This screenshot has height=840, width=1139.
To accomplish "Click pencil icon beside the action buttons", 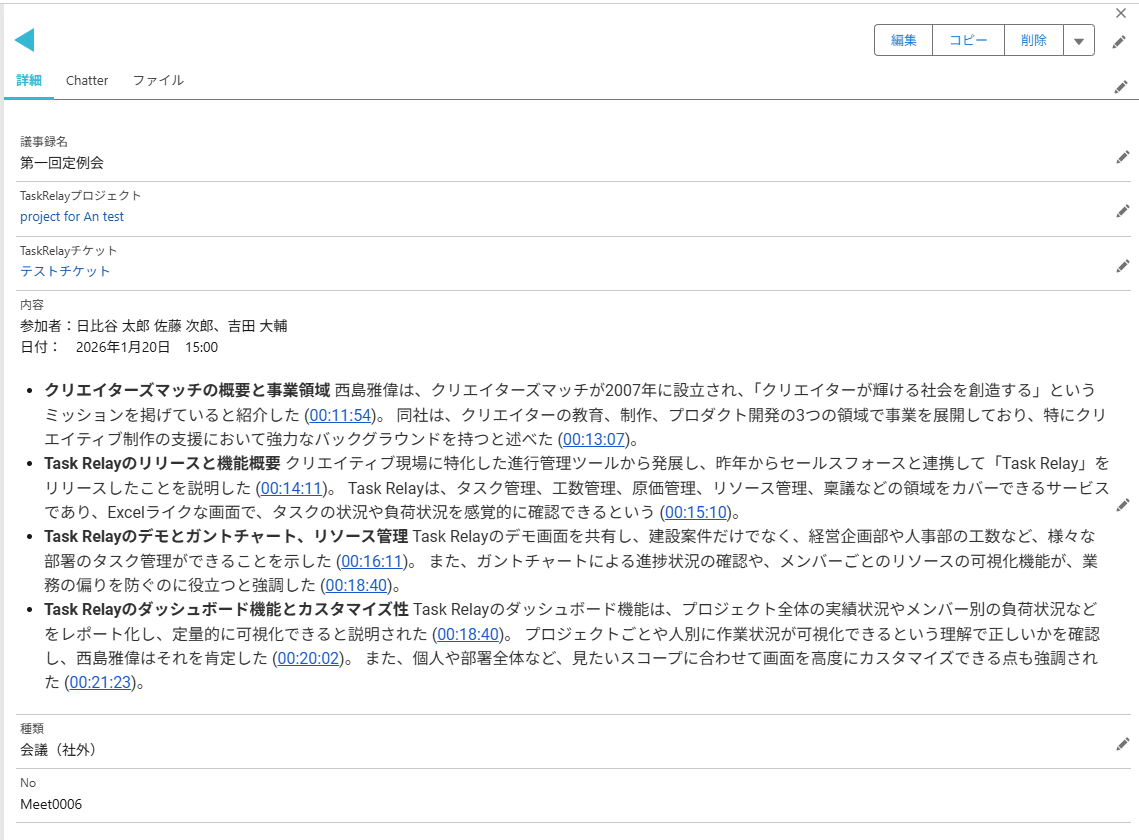I will 1119,42.
